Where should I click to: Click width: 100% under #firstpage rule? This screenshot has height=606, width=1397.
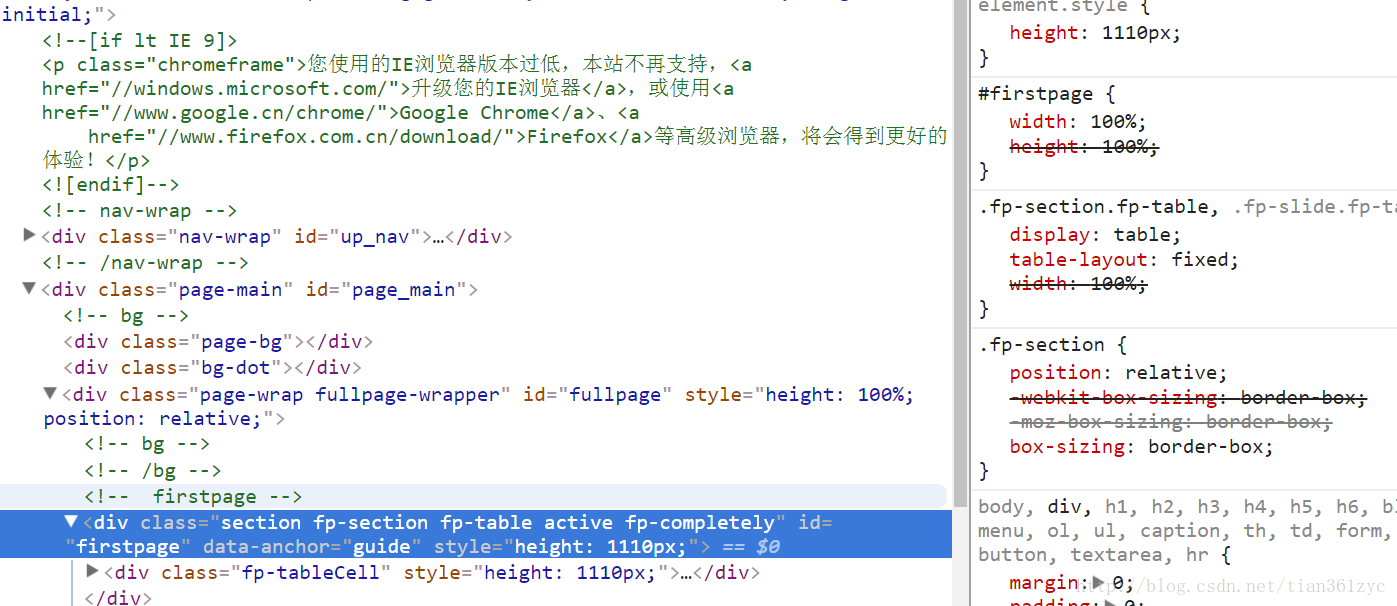[1078, 122]
